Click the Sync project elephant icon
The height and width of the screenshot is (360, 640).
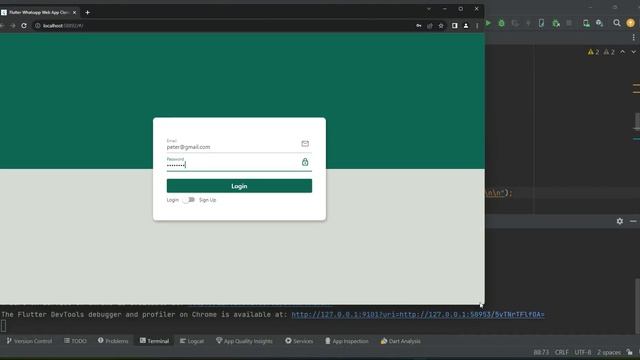pos(600,23)
